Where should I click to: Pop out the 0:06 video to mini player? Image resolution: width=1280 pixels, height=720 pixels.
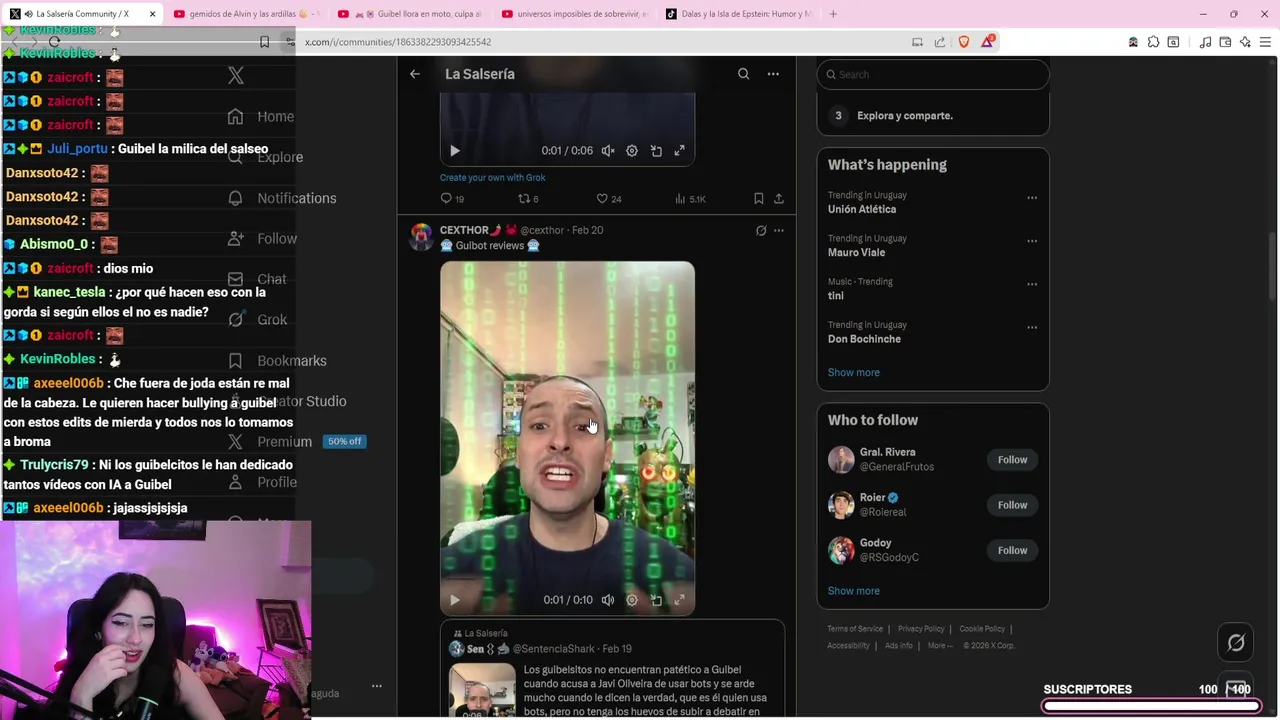tap(656, 151)
